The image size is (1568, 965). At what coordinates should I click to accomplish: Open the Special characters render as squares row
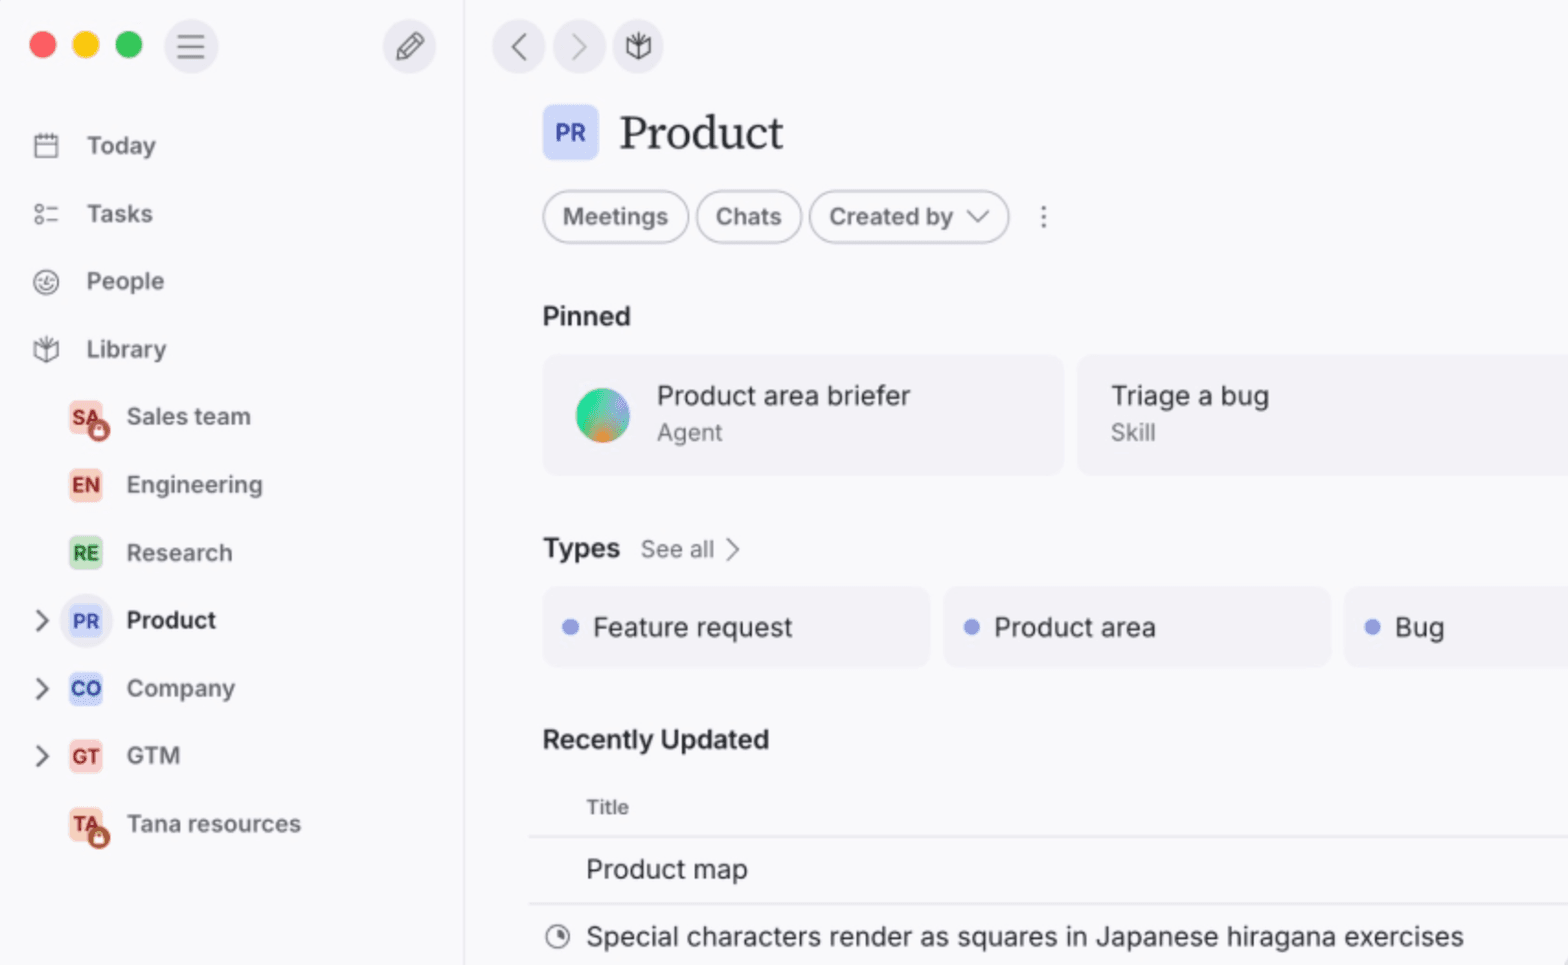pos(1048,937)
